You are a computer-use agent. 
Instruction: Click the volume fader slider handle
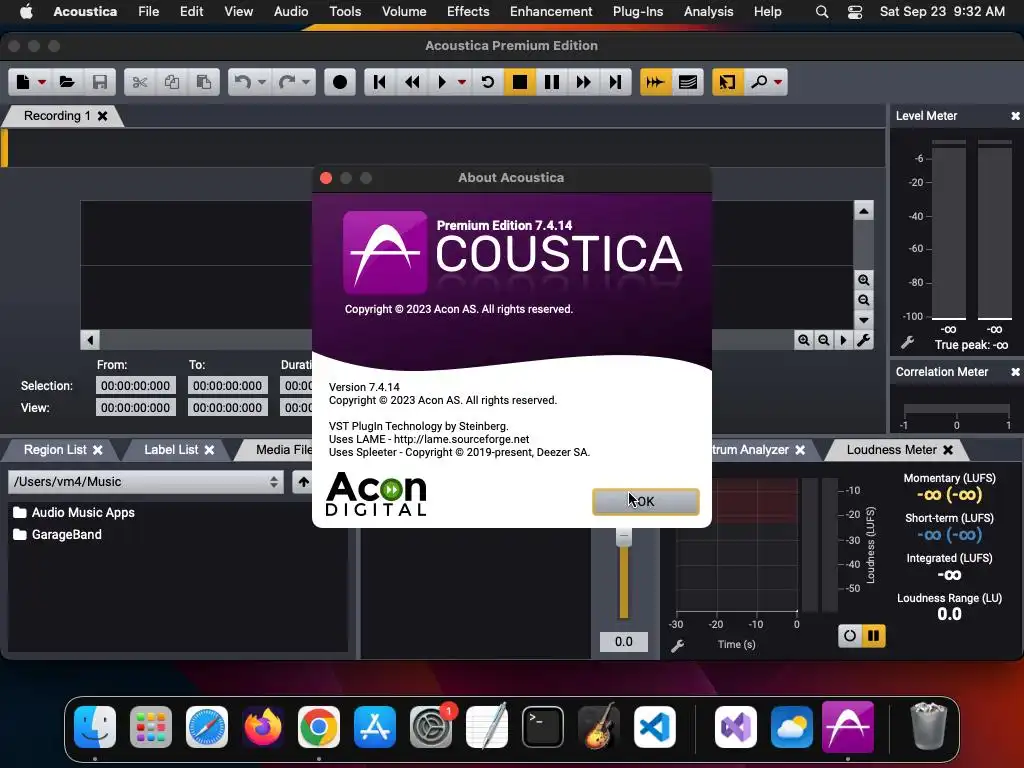click(624, 536)
